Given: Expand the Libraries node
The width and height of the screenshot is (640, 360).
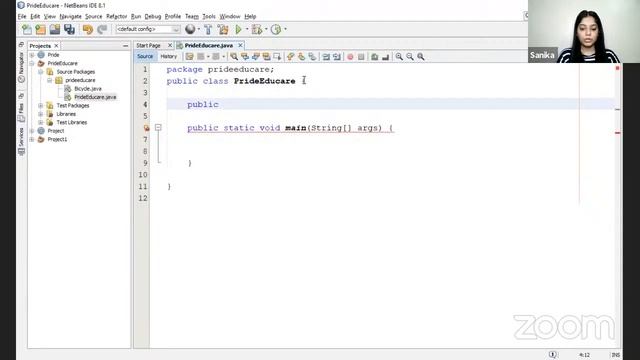Looking at the screenshot, I should 41,114.
